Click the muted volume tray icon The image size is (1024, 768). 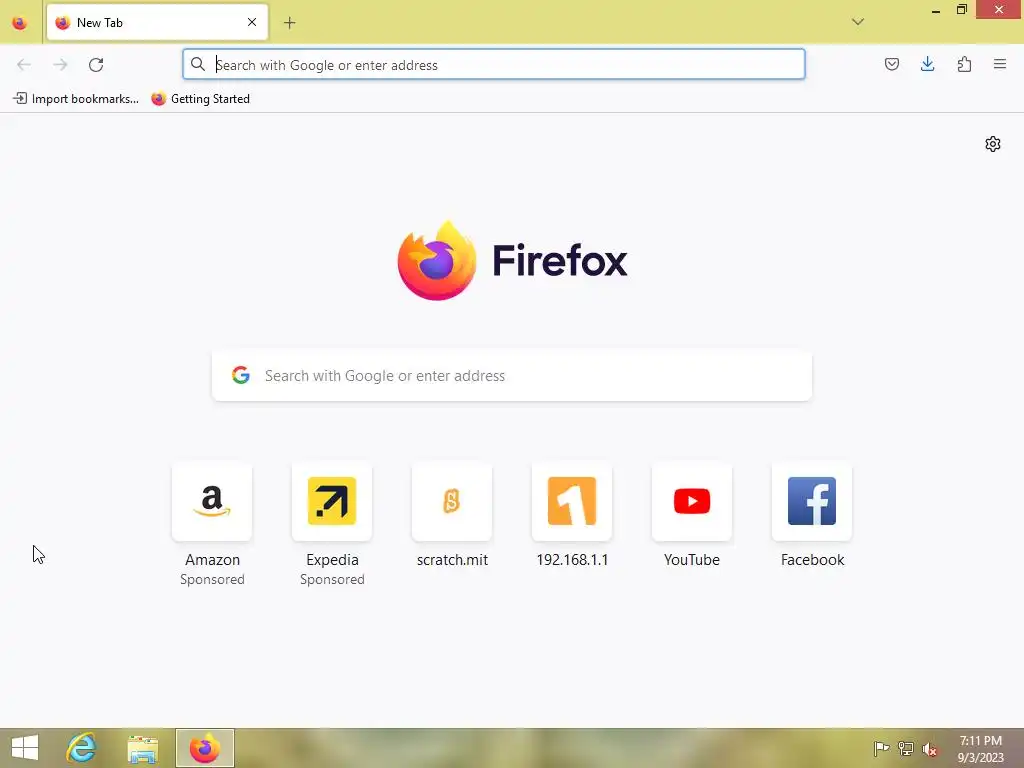click(x=930, y=749)
